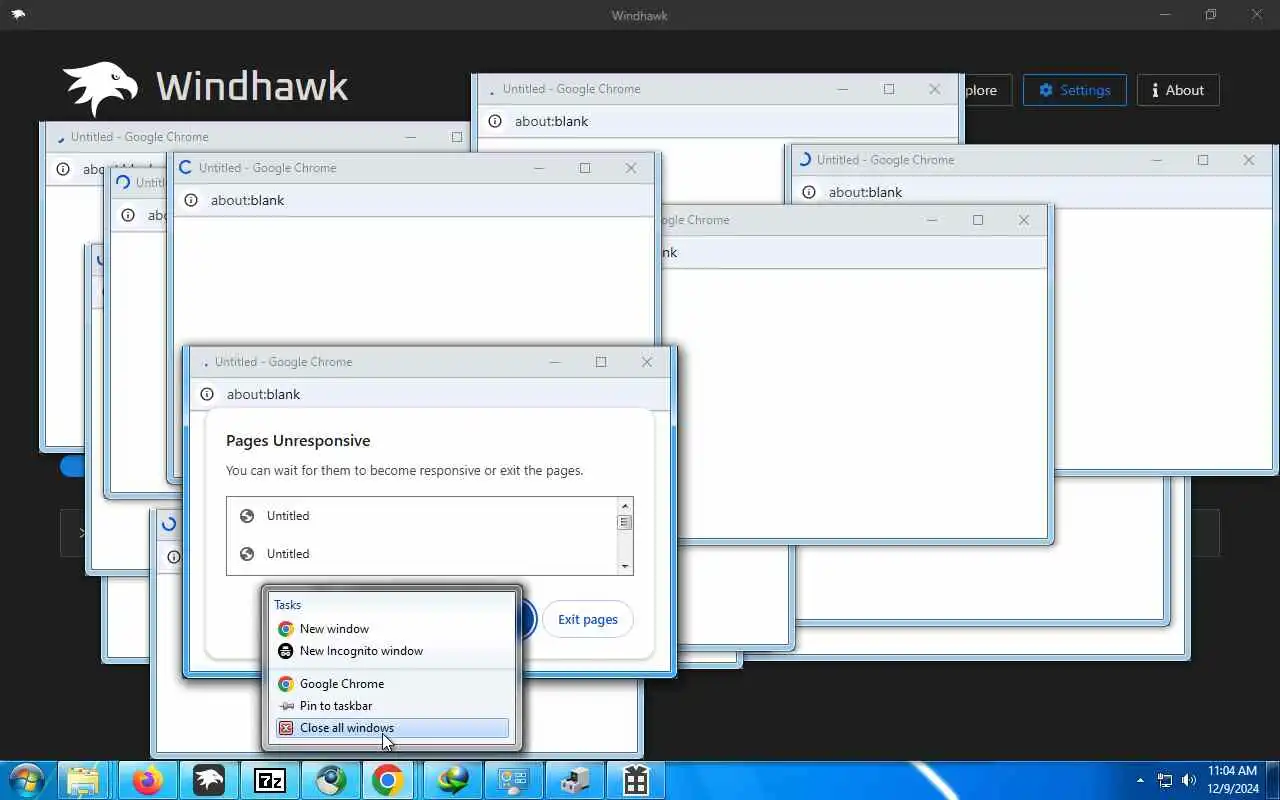Open the Windows Start menu
Image resolution: width=1280 pixels, height=800 pixels.
click(x=26, y=780)
